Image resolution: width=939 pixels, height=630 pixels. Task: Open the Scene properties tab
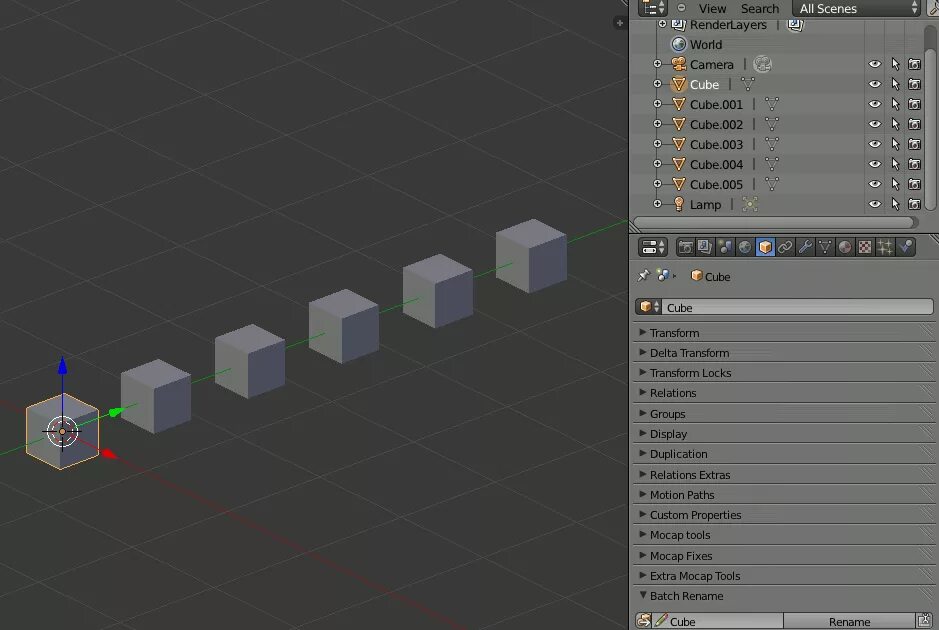pos(725,247)
